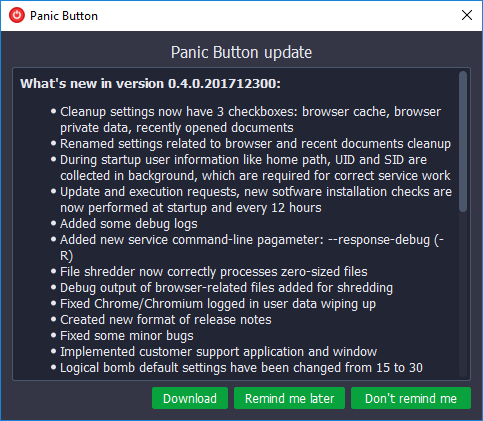Choose Remind me later
This screenshot has width=483, height=421.
[289, 398]
